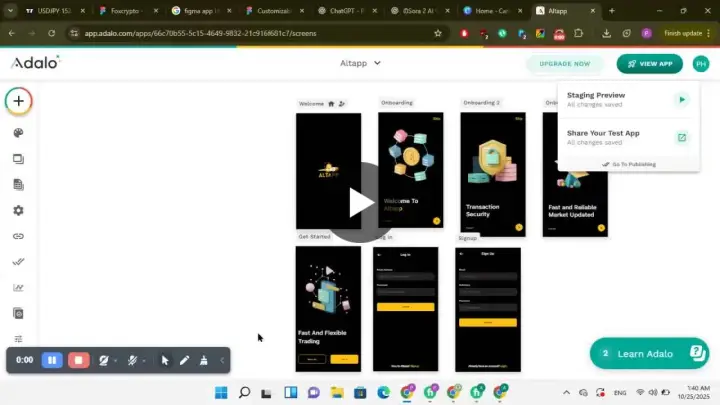Open the Publish double-check icon
Screen dimensions: 720x405
[18, 262]
